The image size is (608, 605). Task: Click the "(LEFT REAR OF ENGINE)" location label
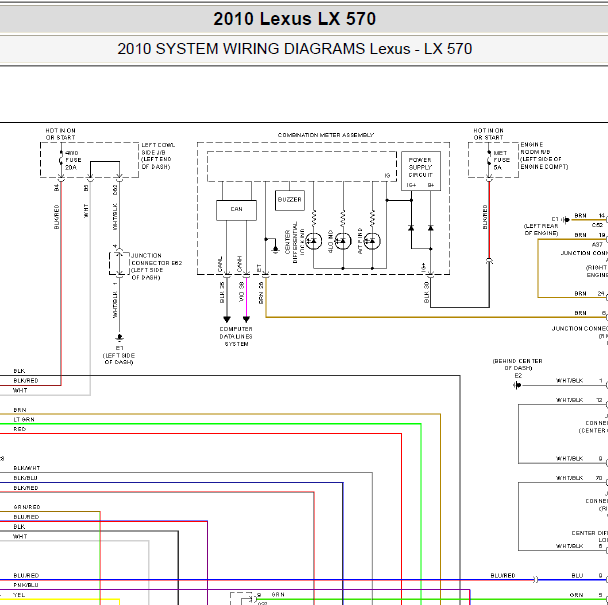541,230
